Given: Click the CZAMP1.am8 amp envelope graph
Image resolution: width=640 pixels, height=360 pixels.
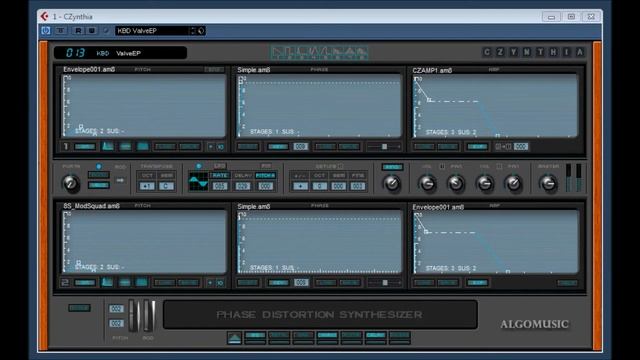Looking at the screenshot, I should [496, 106].
